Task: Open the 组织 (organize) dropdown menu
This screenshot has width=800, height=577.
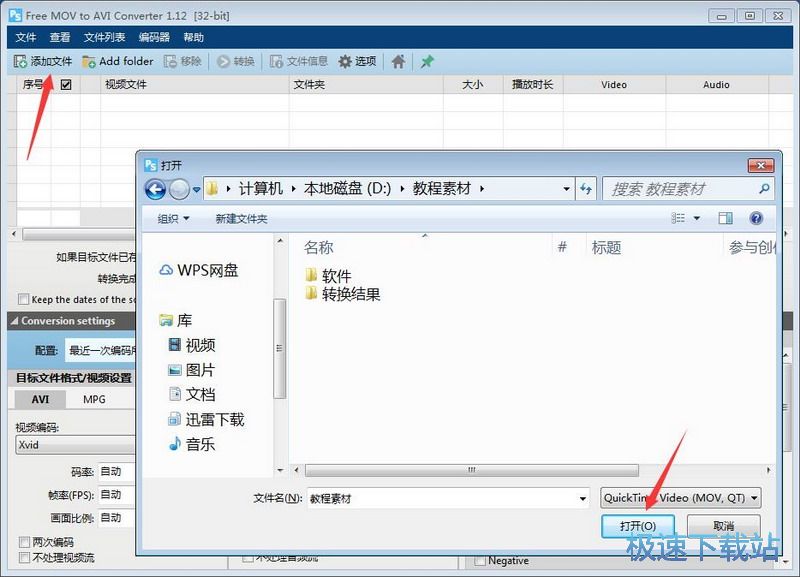Action: [x=173, y=218]
